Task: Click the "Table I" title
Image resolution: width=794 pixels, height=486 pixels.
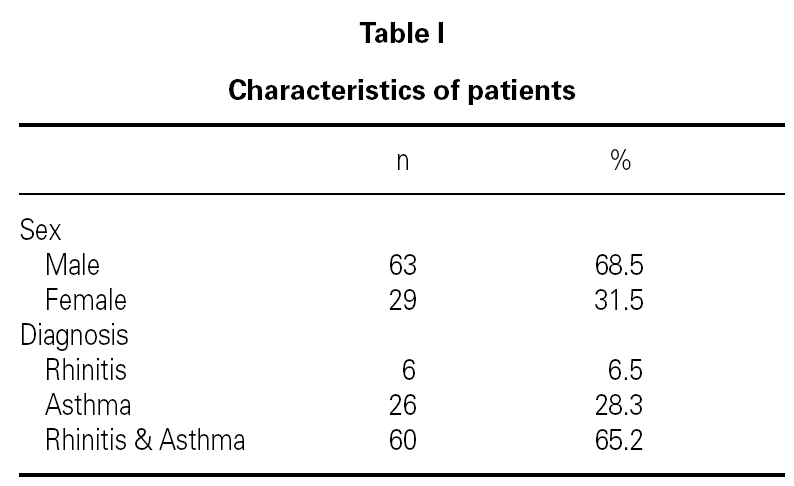Action: [402, 33]
